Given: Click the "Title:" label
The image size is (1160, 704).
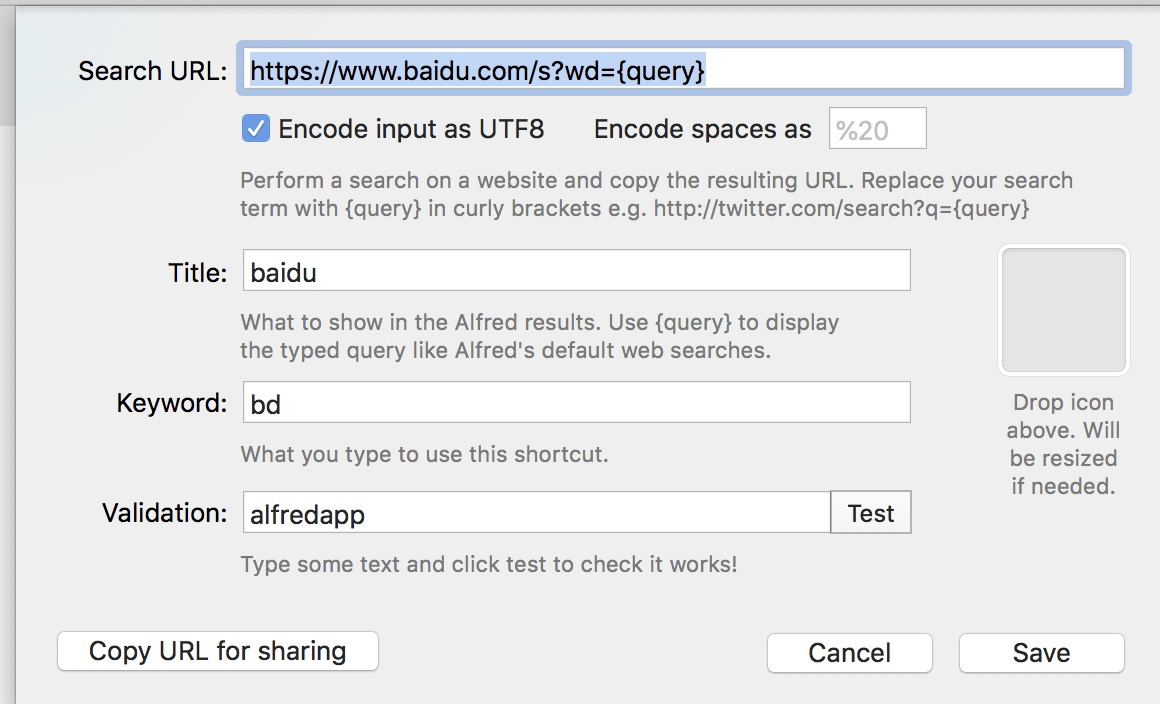Looking at the screenshot, I should pyautogui.click(x=198, y=272).
